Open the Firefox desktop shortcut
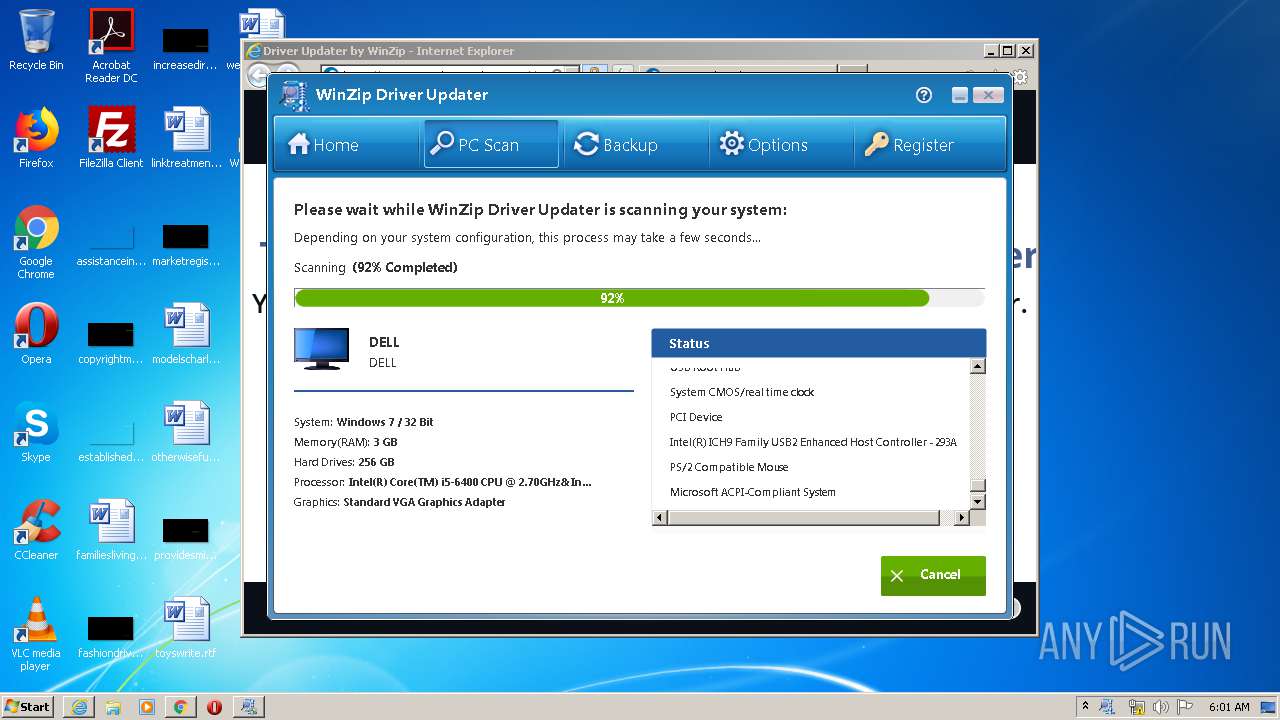 tap(36, 138)
